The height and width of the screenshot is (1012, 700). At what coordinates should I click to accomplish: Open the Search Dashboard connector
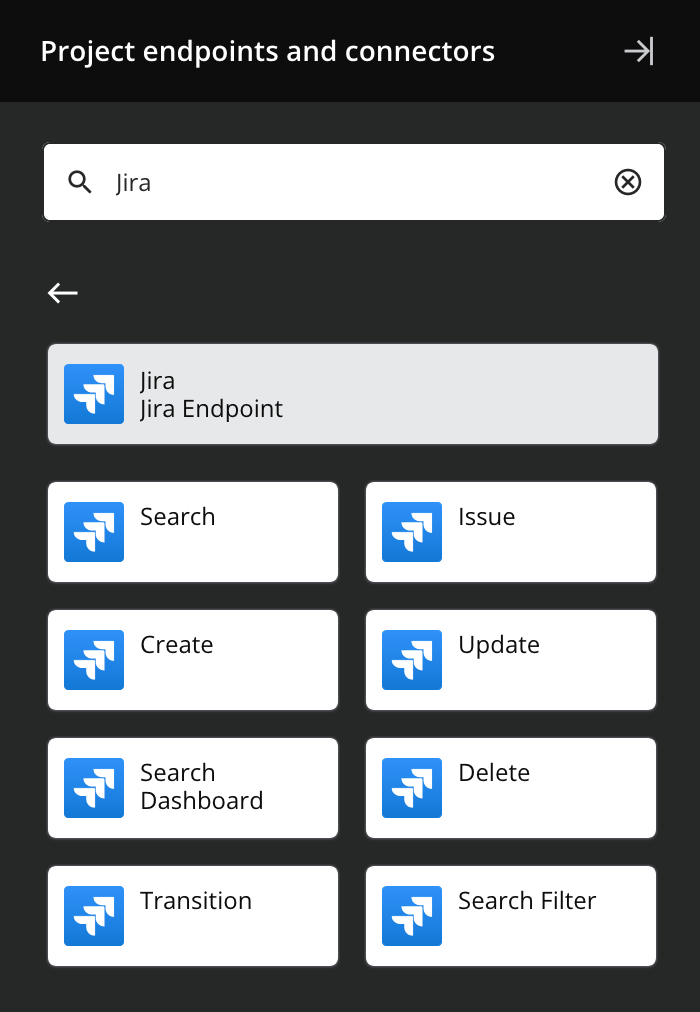coord(192,788)
